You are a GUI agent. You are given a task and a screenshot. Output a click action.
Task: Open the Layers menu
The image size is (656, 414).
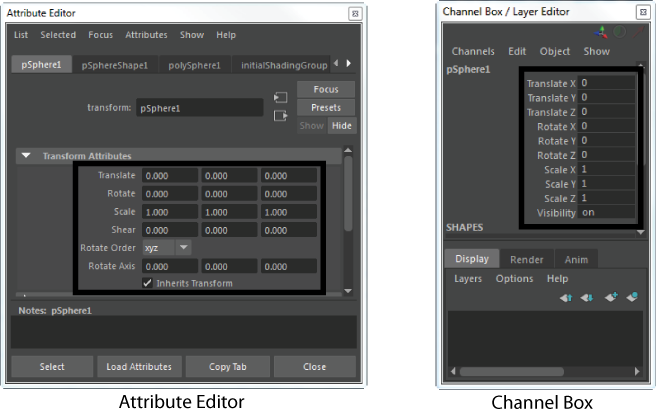(x=468, y=279)
